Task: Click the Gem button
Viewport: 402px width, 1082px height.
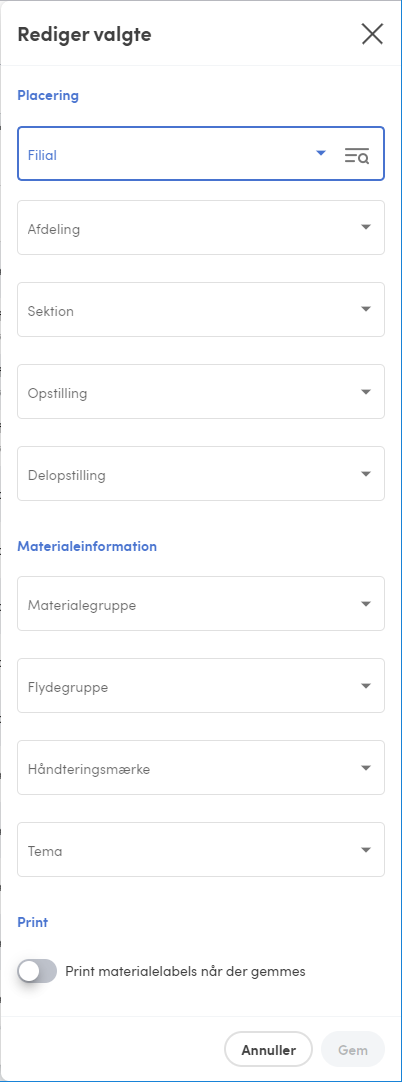Action: (x=352, y=1050)
